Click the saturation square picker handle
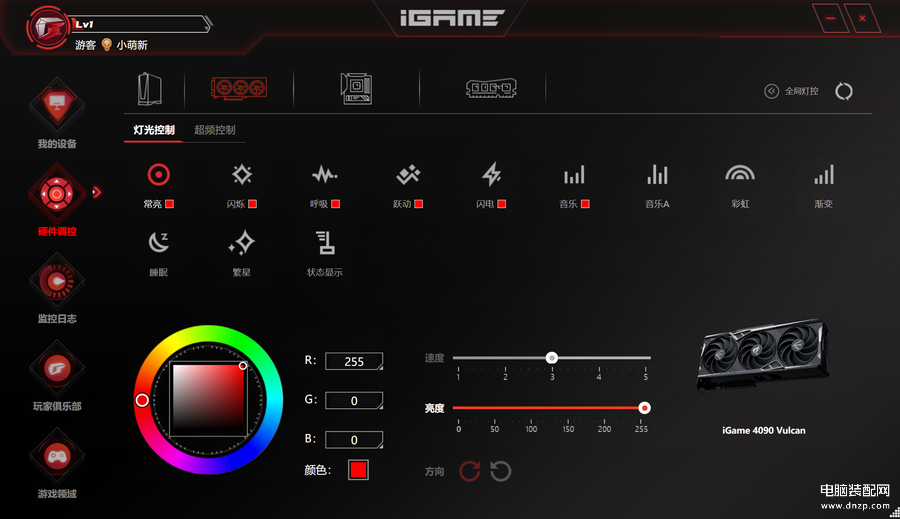900x519 pixels. pos(243,366)
